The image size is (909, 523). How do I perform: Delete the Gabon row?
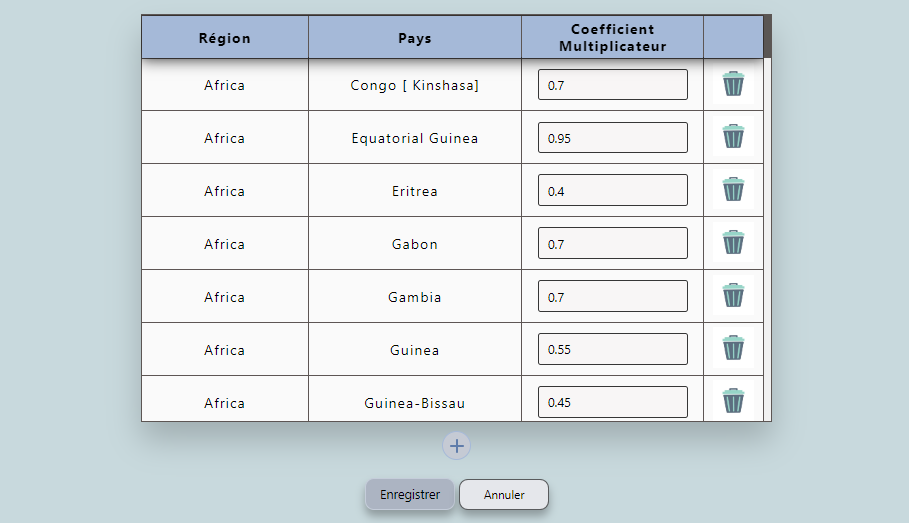[x=733, y=243]
